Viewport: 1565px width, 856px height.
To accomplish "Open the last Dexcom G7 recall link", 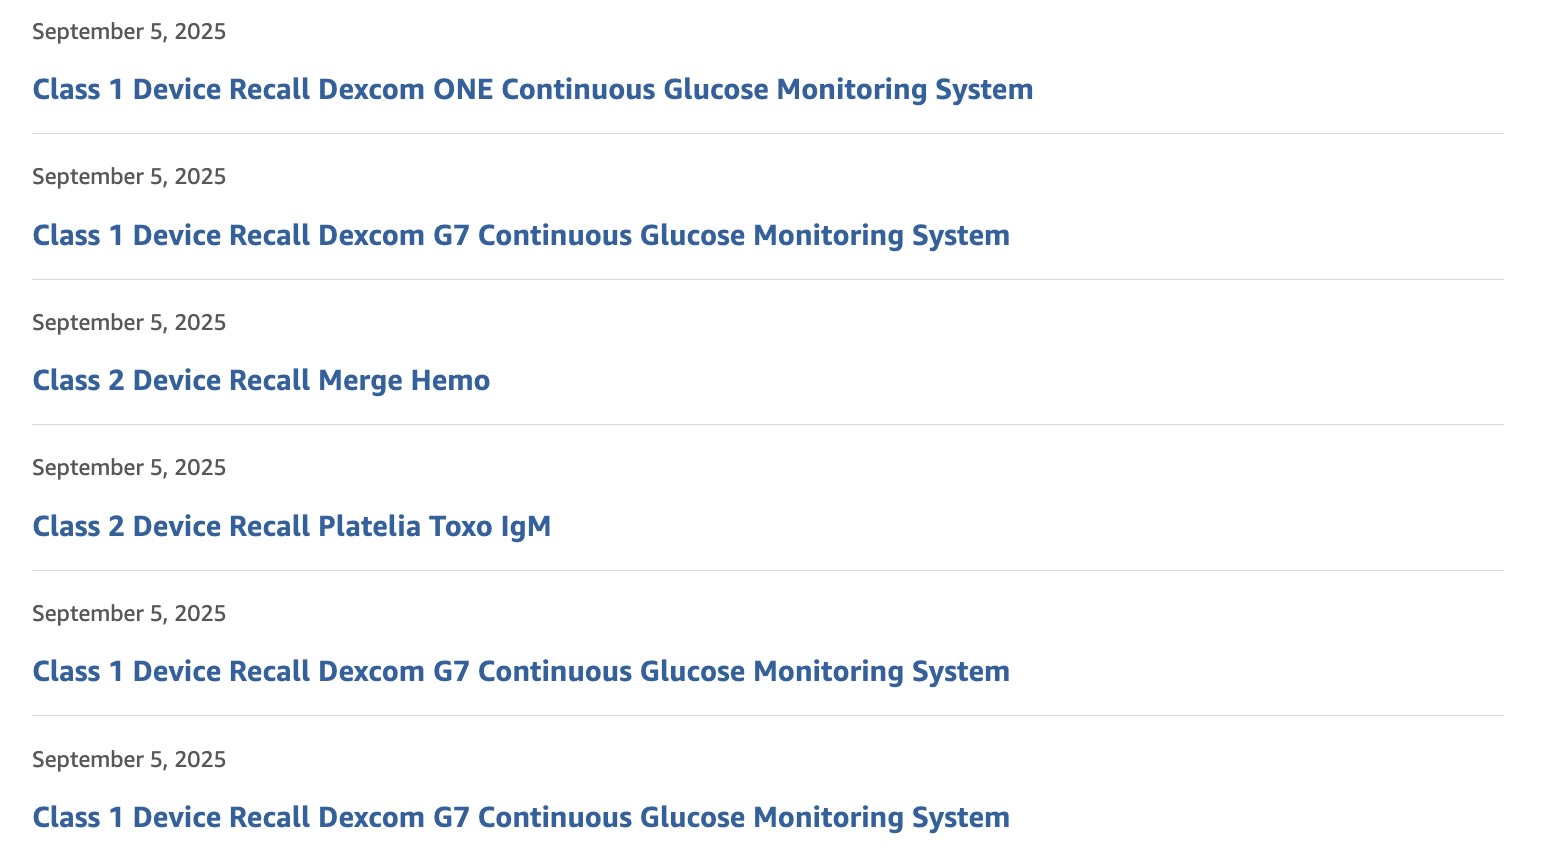I will click(521, 817).
